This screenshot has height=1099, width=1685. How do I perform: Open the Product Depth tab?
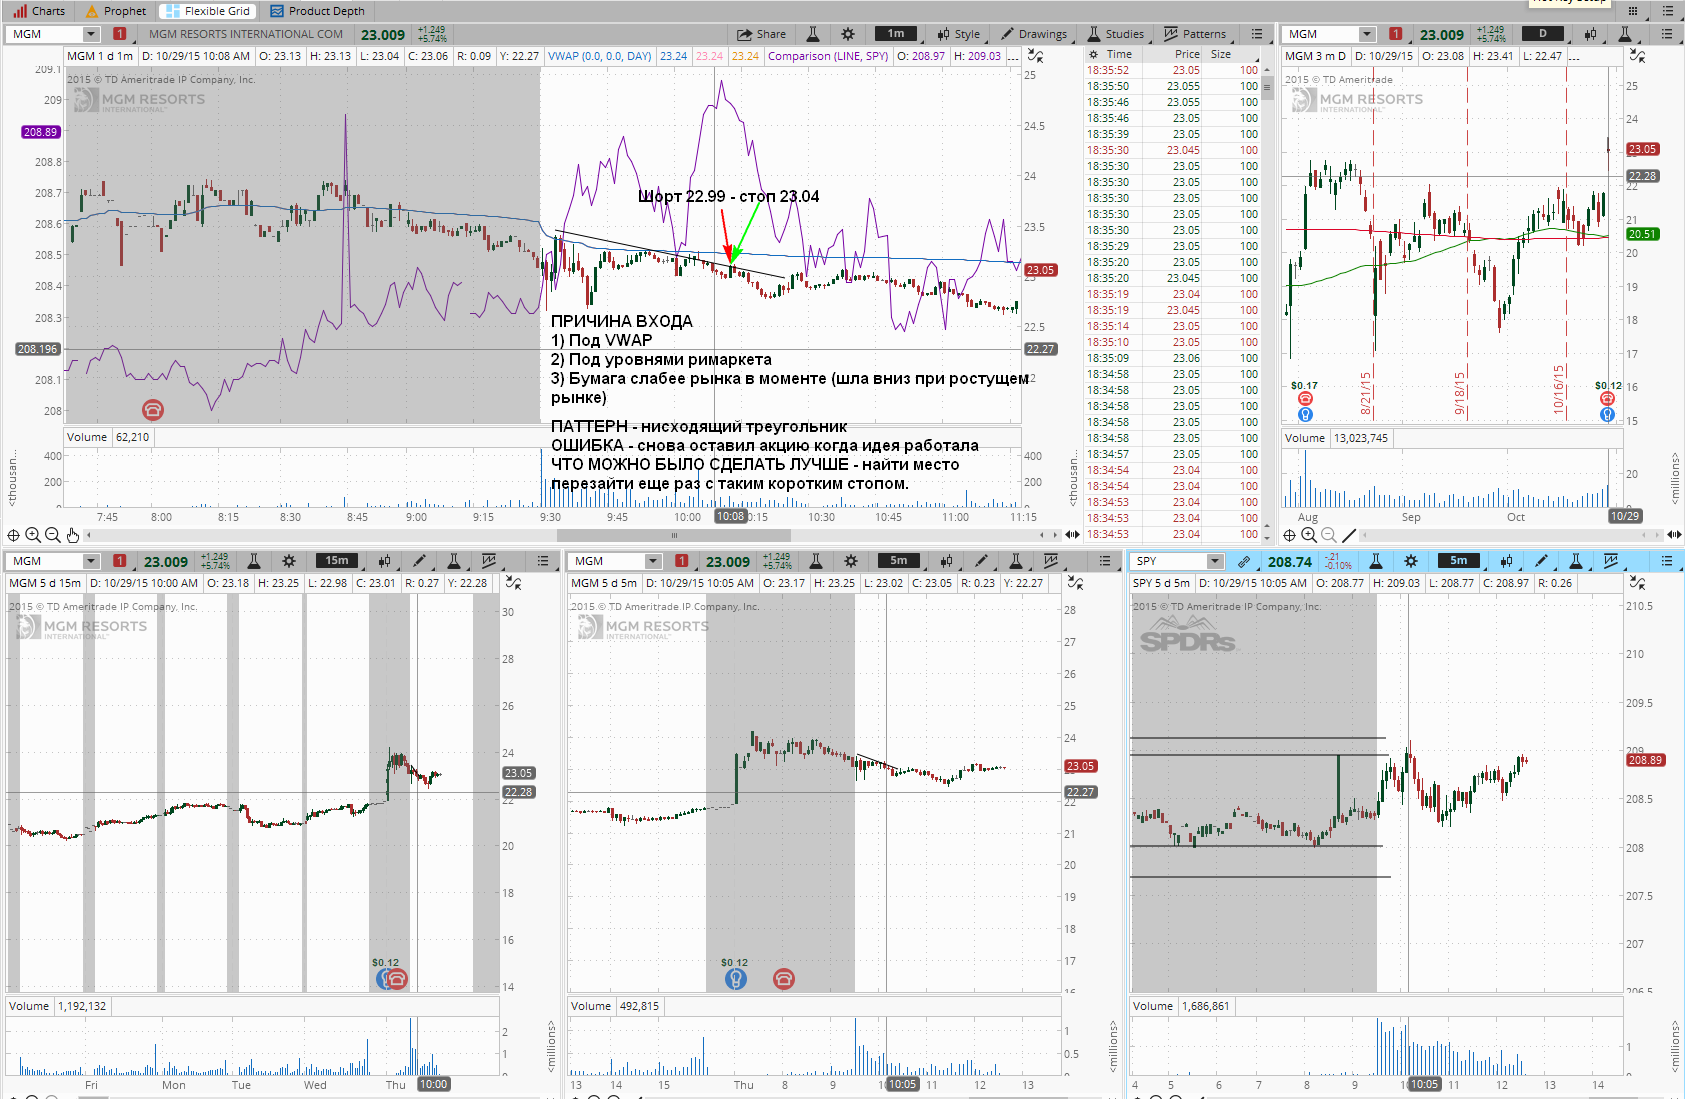pyautogui.click(x=317, y=11)
